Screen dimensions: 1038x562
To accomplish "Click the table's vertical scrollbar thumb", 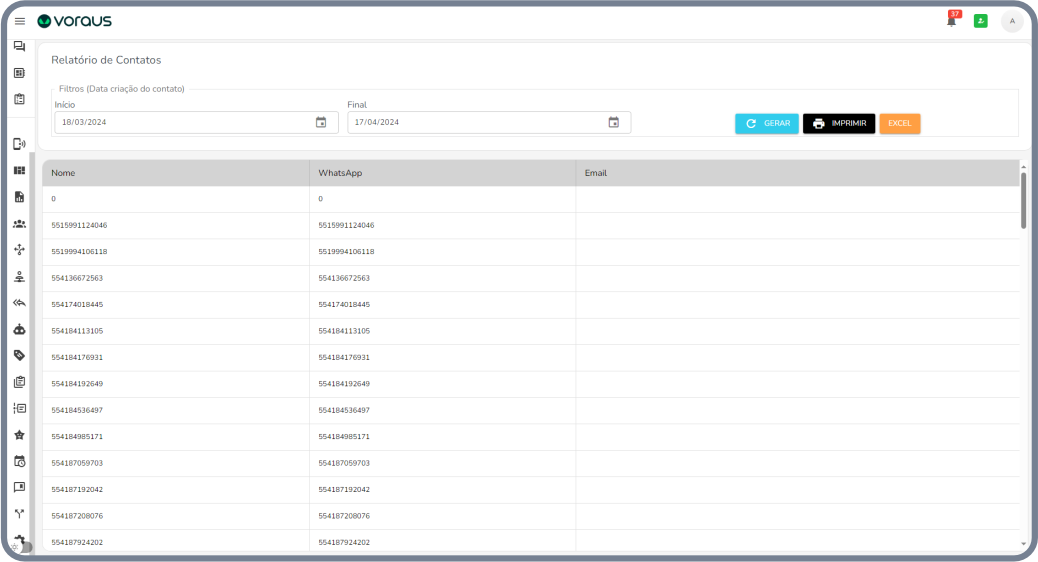I will coord(1023,200).
